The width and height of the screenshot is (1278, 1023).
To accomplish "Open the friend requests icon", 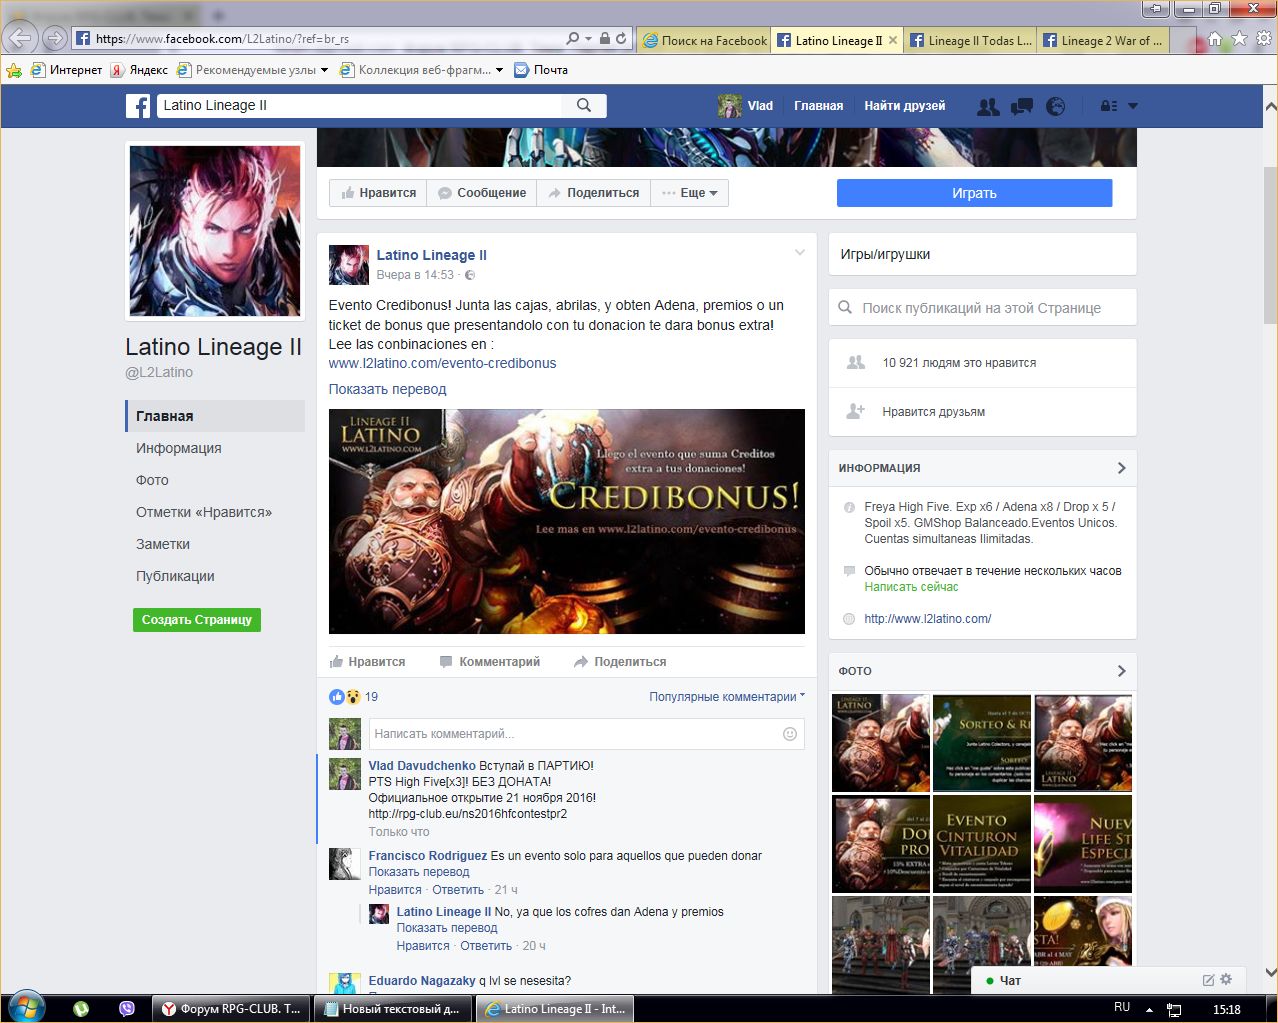I will tap(988, 106).
